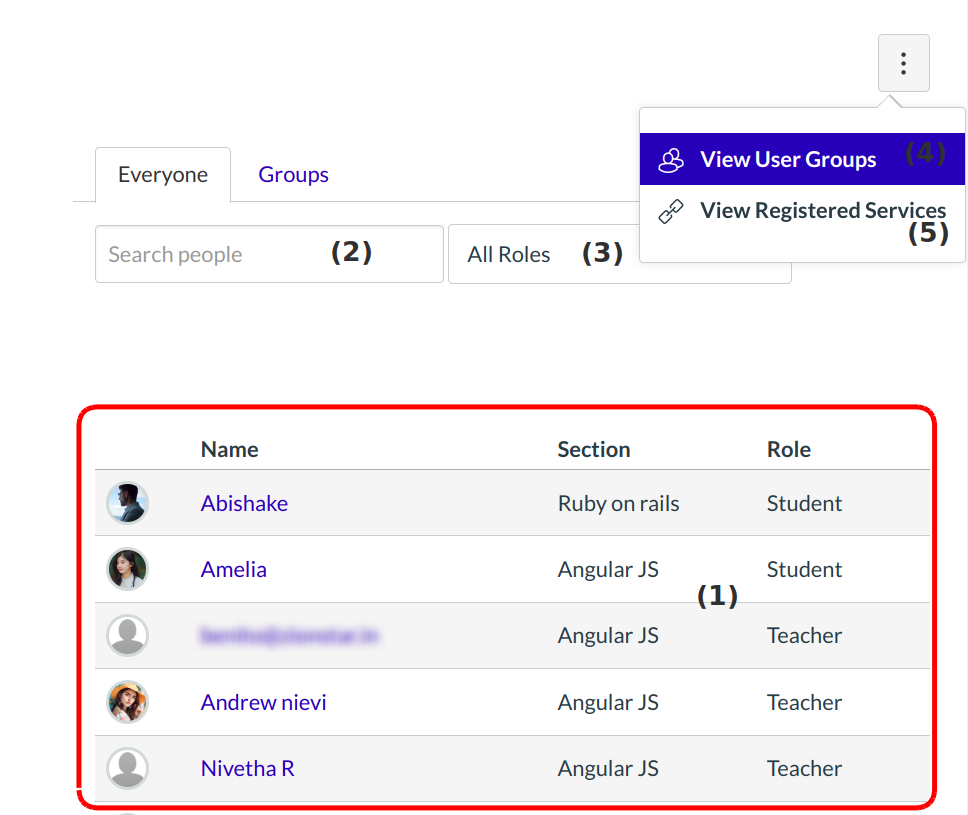Select View User Groups from the menu
Screen dimensions: 968x815
coord(788,160)
